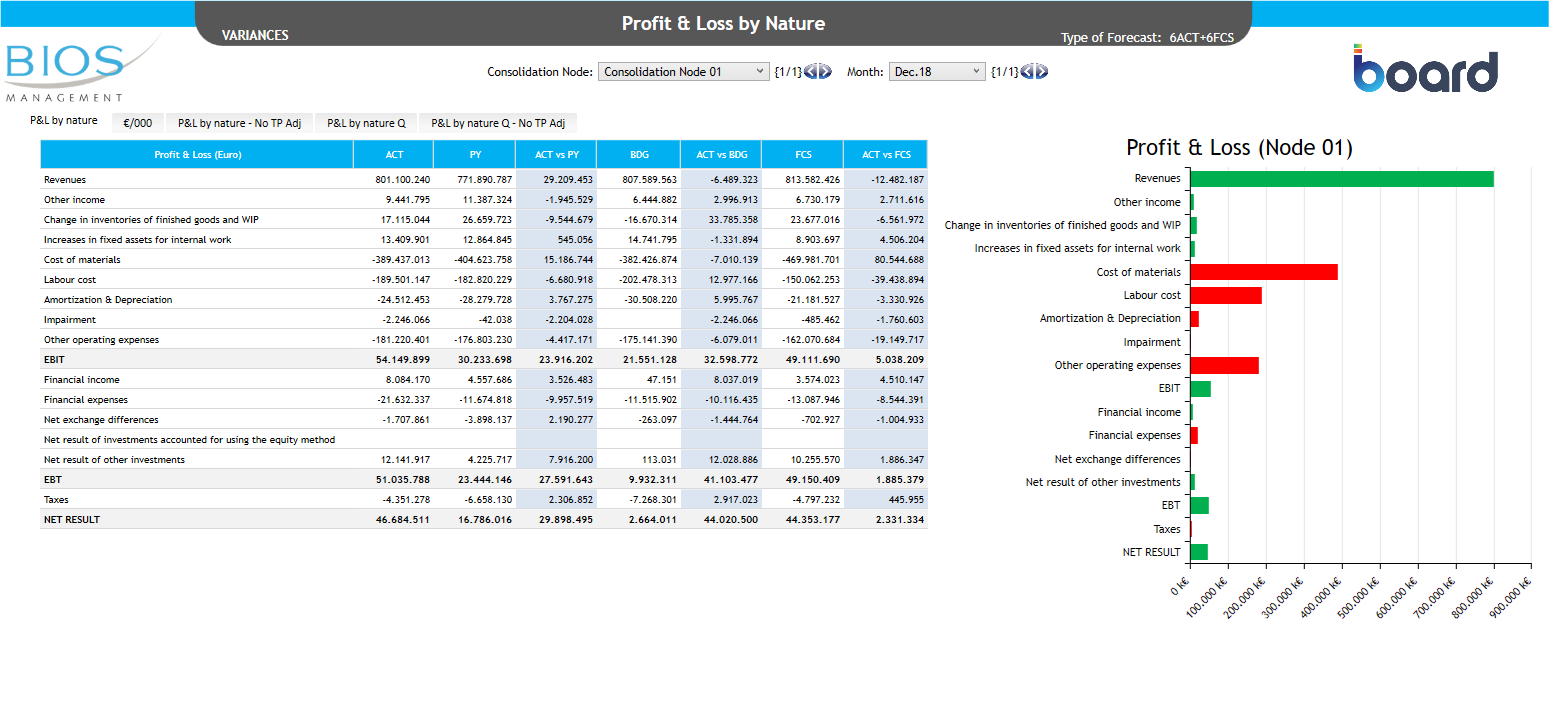The height and width of the screenshot is (716, 1551).
Task: Select the red Labour cost chart bar
Action: click(x=1226, y=295)
